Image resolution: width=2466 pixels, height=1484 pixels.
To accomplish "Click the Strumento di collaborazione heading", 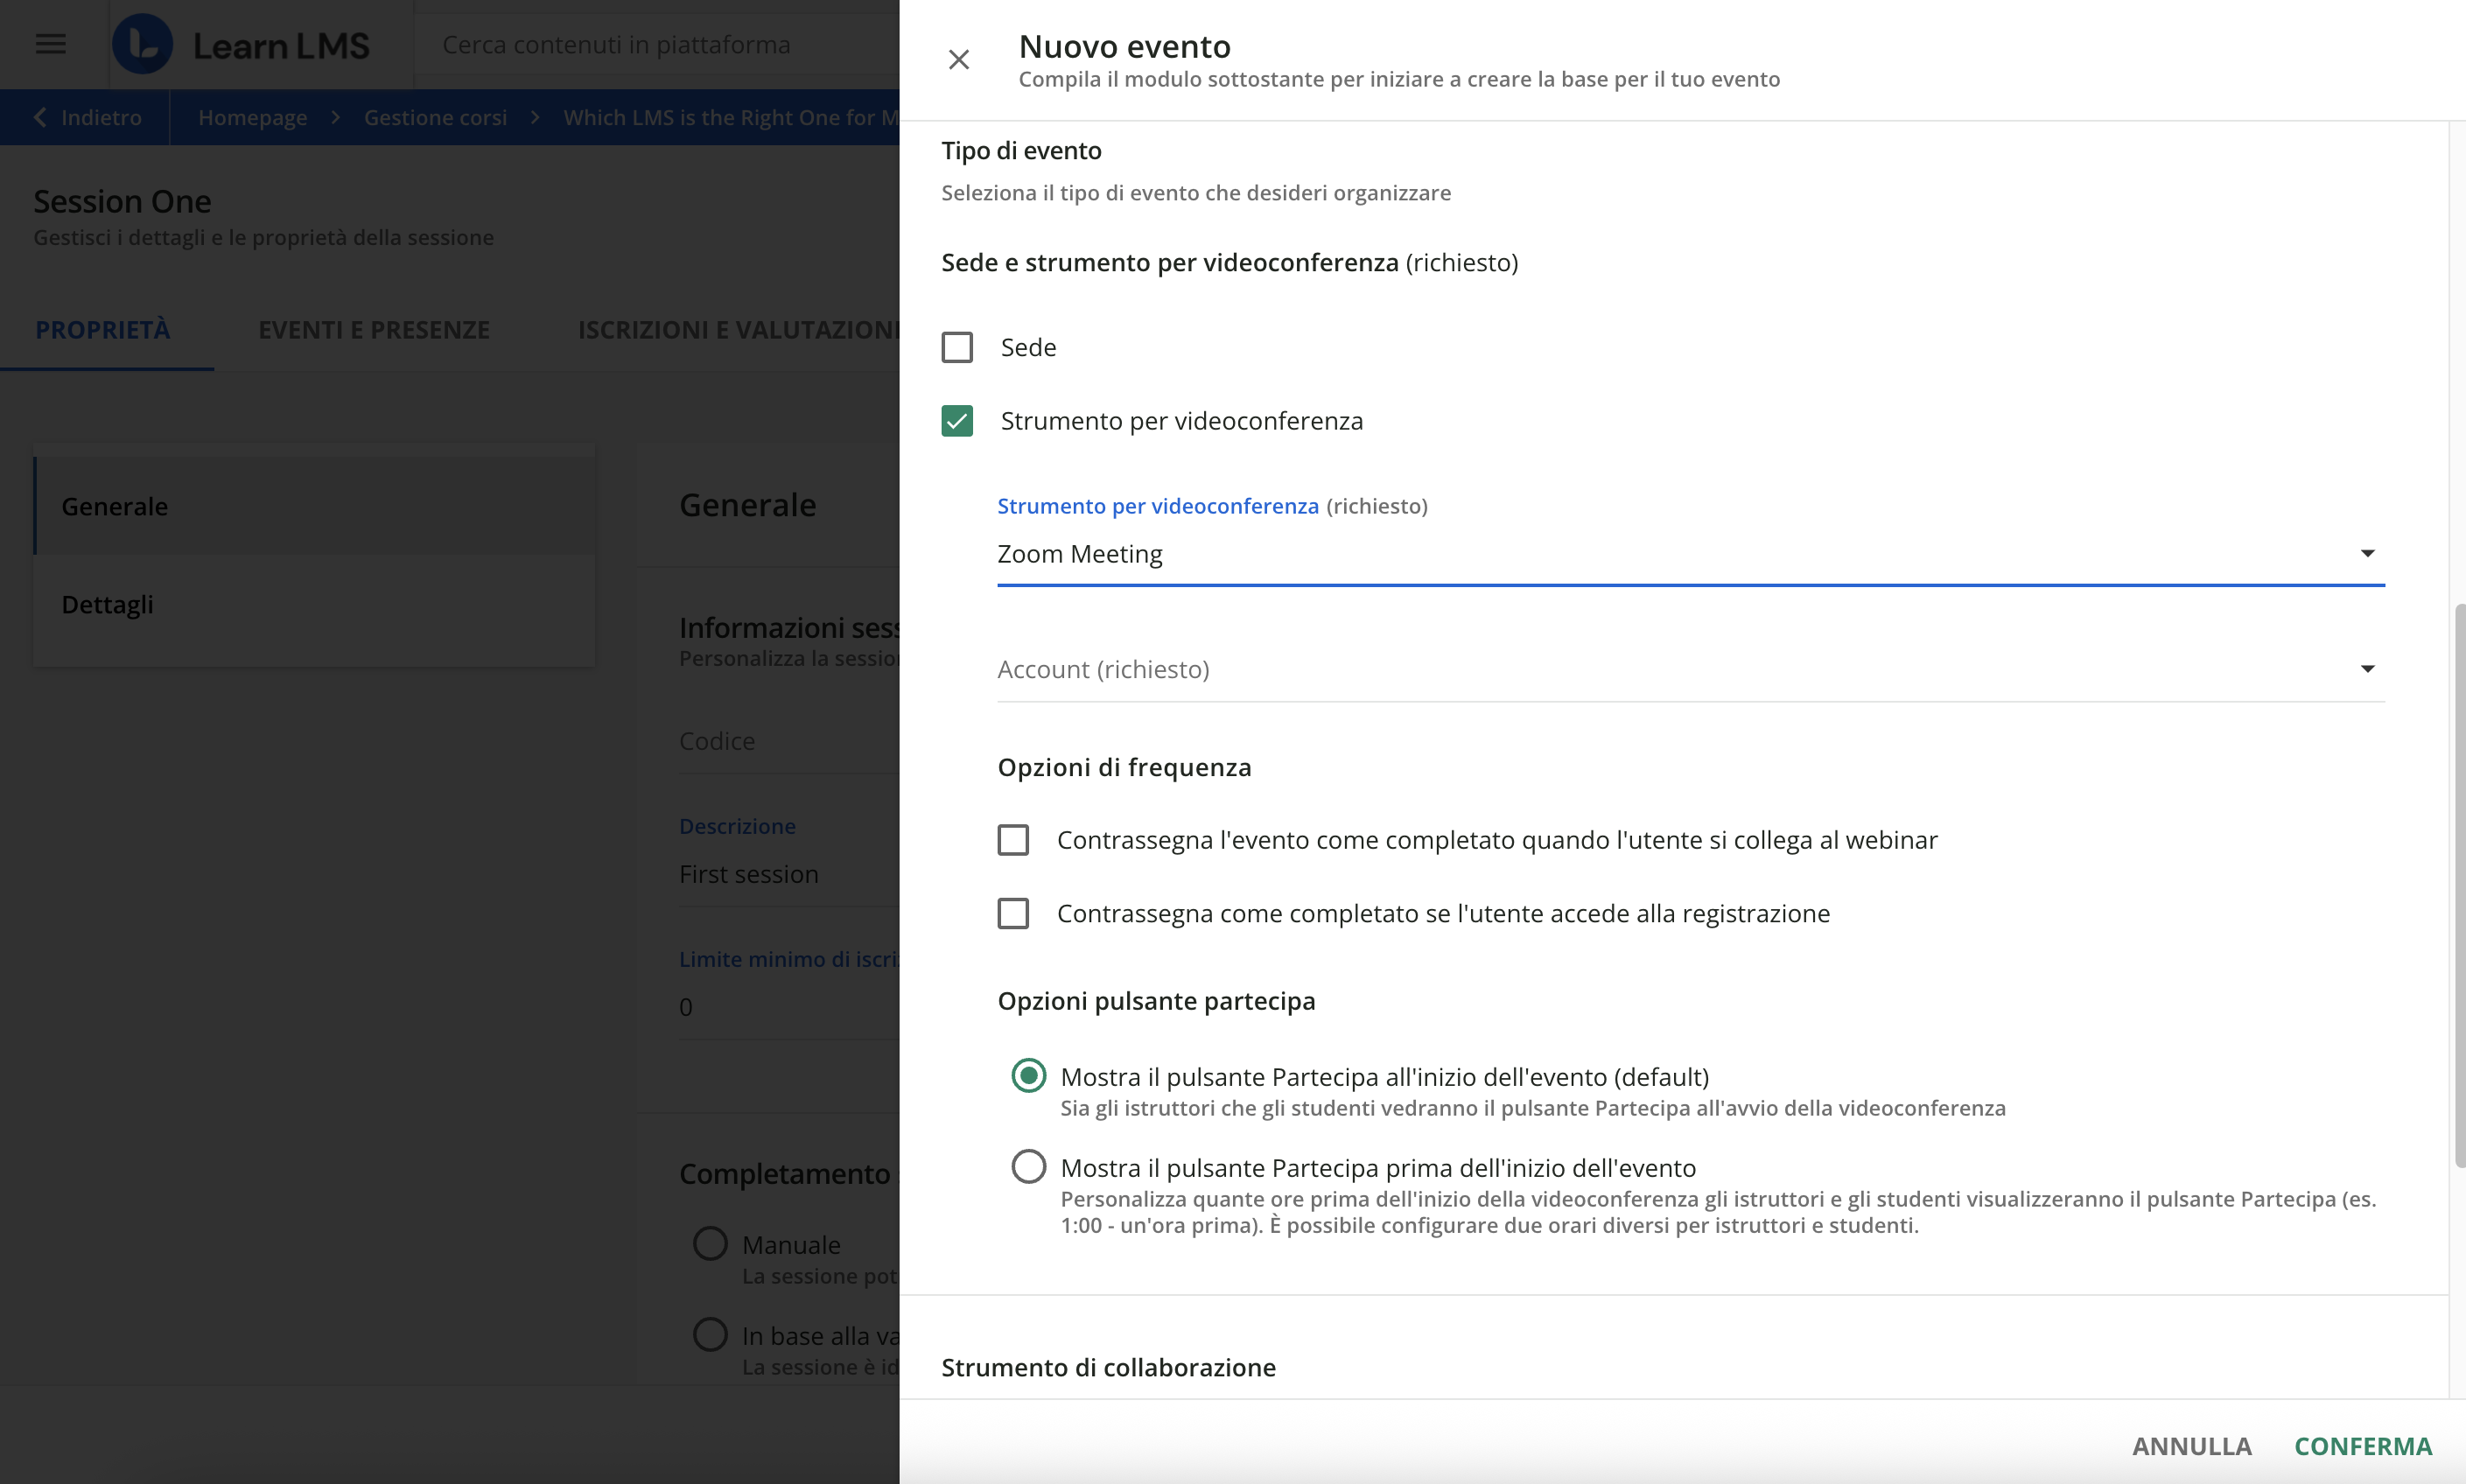I will point(1108,1367).
